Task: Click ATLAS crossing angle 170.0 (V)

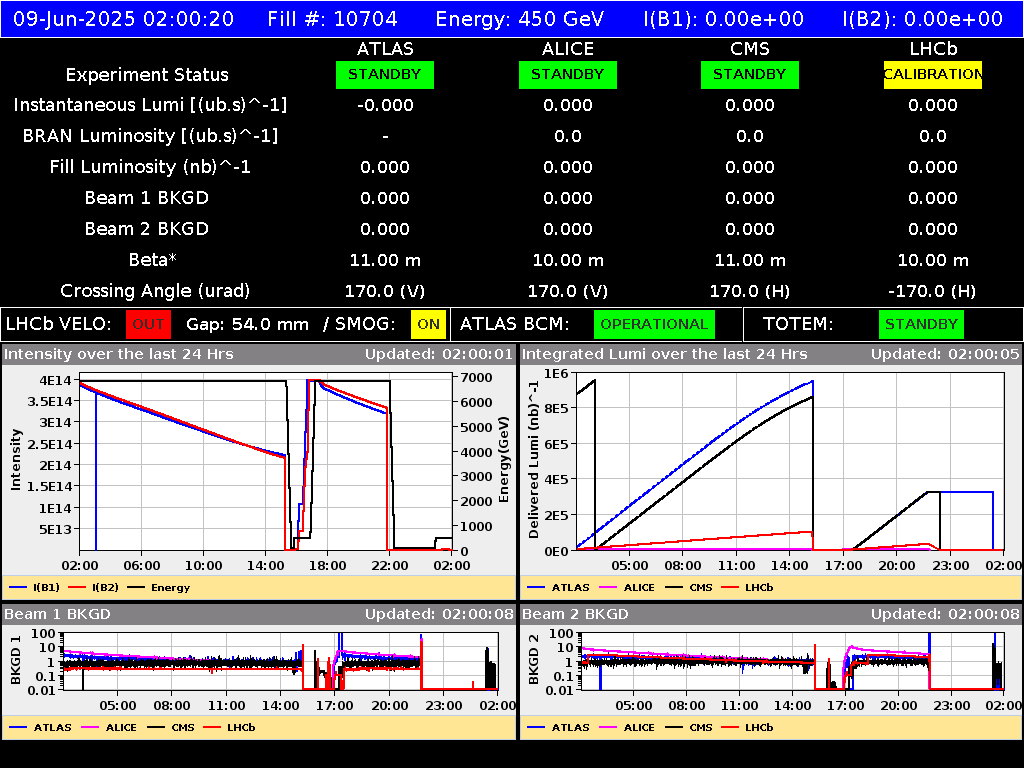Action: pyautogui.click(x=385, y=291)
